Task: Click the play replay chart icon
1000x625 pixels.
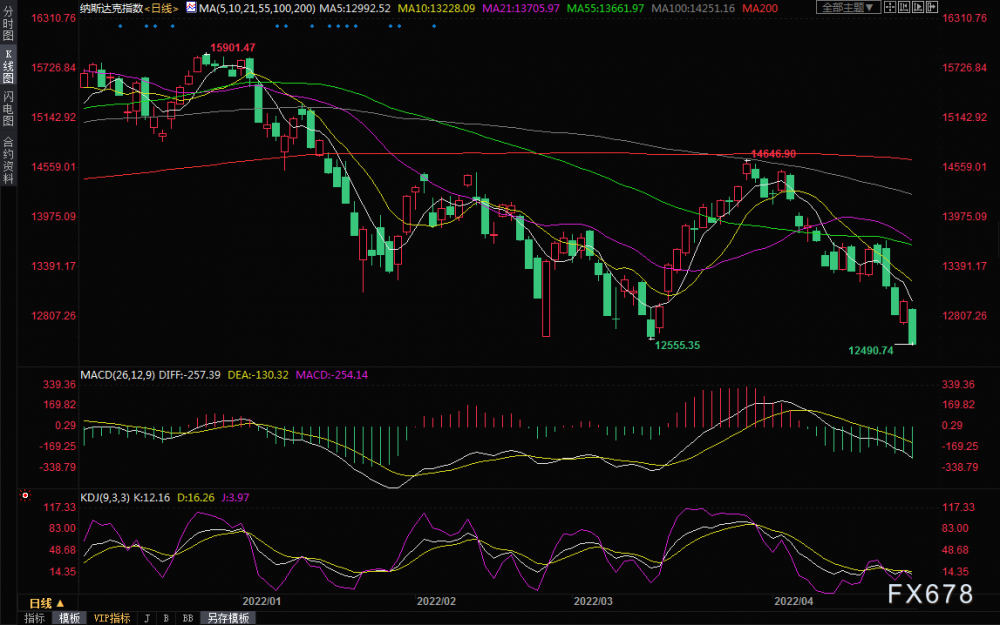Action: [918, 7]
